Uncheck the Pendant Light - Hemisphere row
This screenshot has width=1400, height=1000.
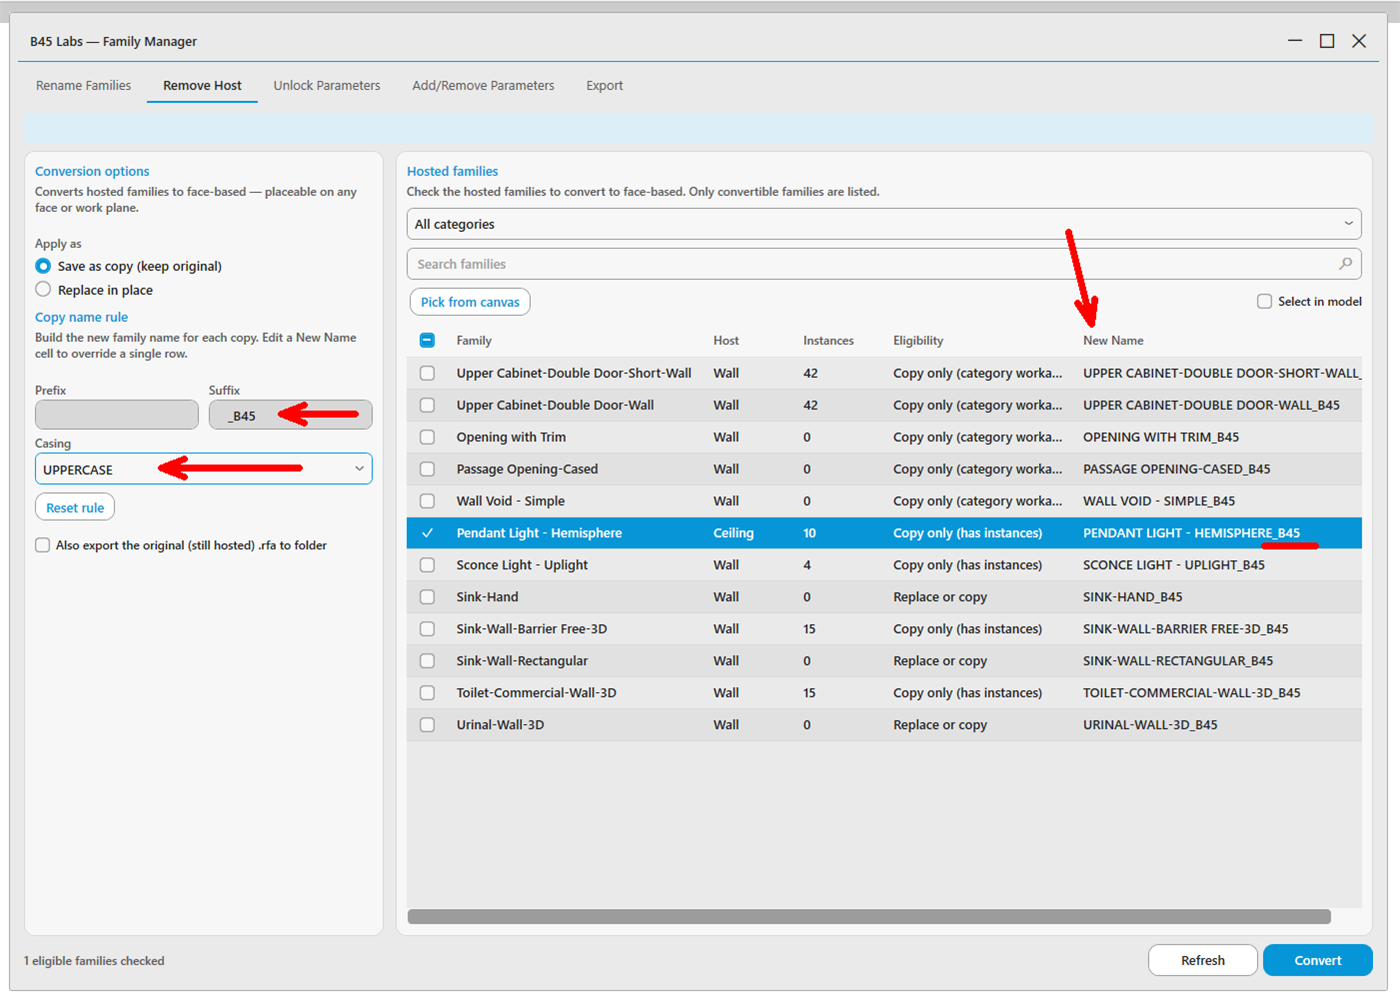[427, 533]
